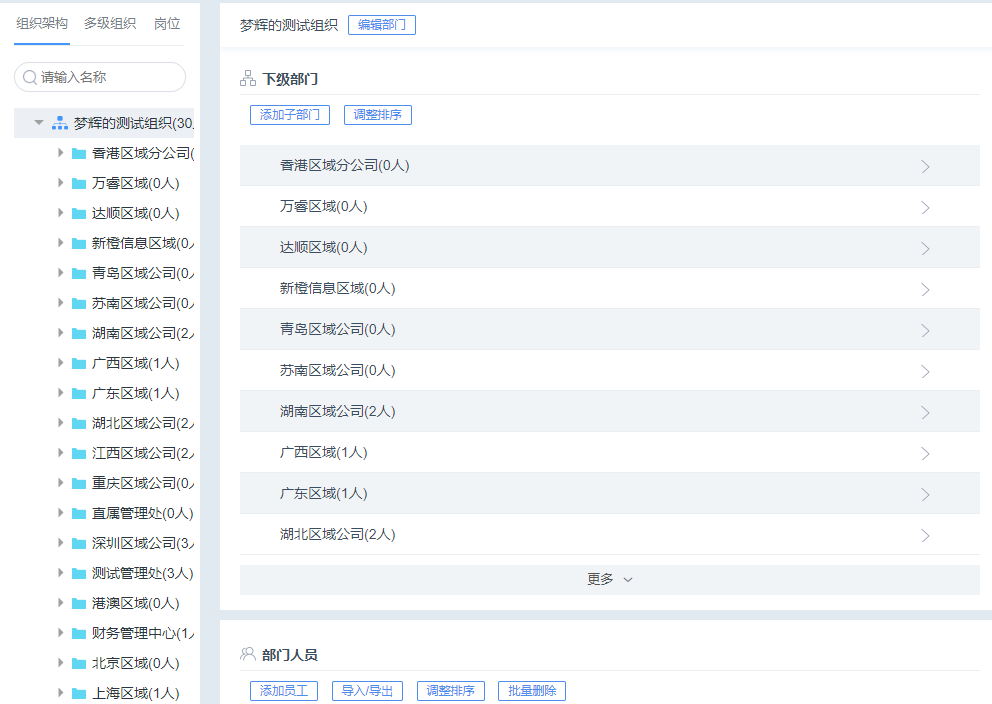The image size is (992, 704).
Task: Click the 批量删除 button
Action: pyautogui.click(x=532, y=691)
